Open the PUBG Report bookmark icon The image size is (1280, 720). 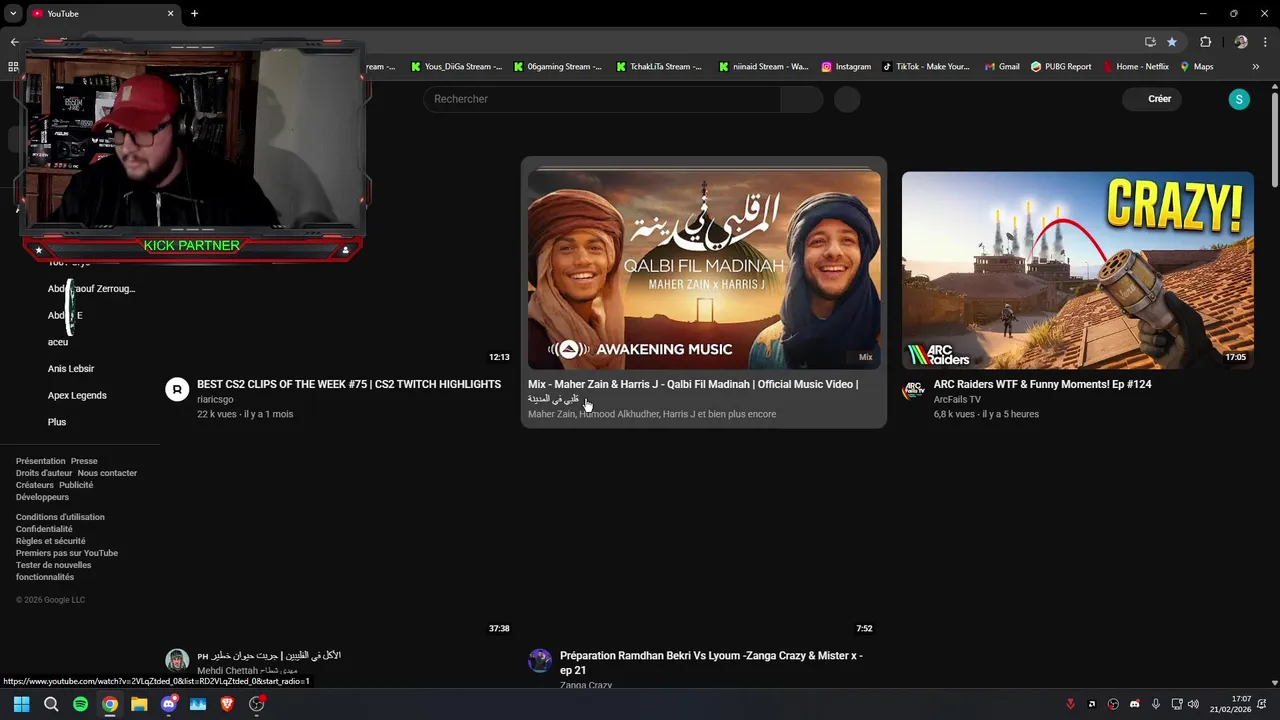point(1037,67)
